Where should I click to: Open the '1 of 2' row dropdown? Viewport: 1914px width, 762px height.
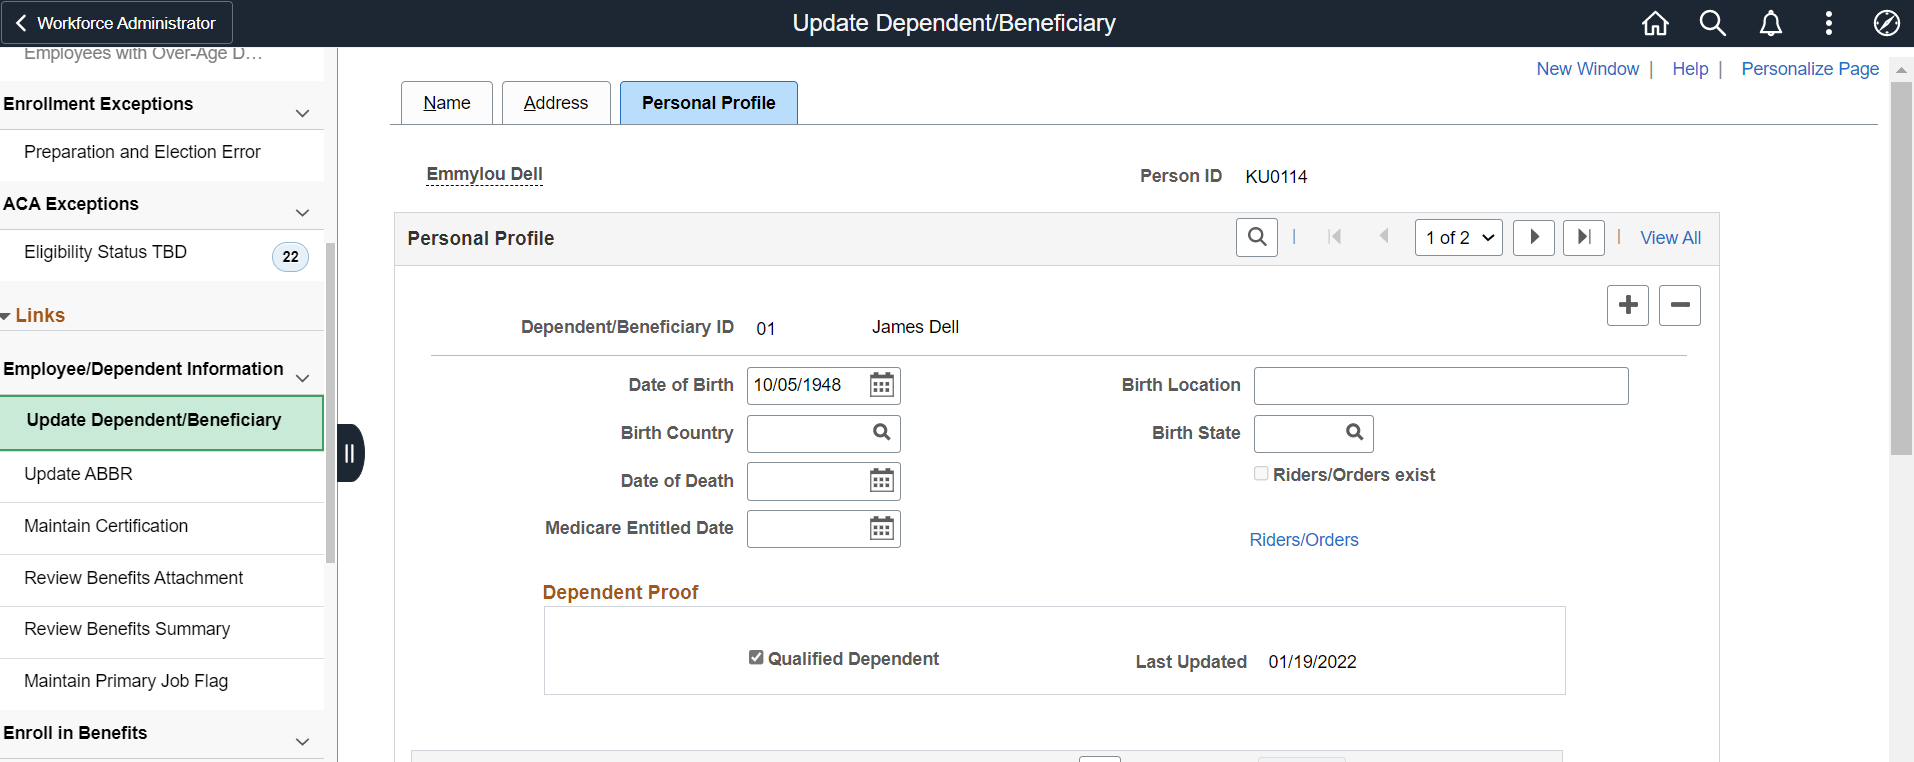[1458, 237]
